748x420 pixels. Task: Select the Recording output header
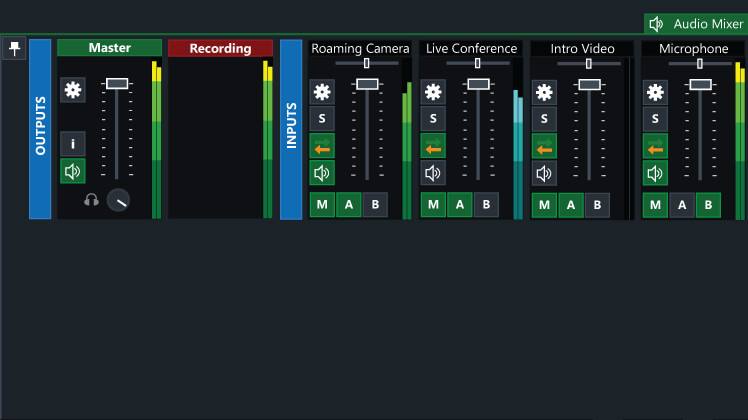click(x=220, y=48)
